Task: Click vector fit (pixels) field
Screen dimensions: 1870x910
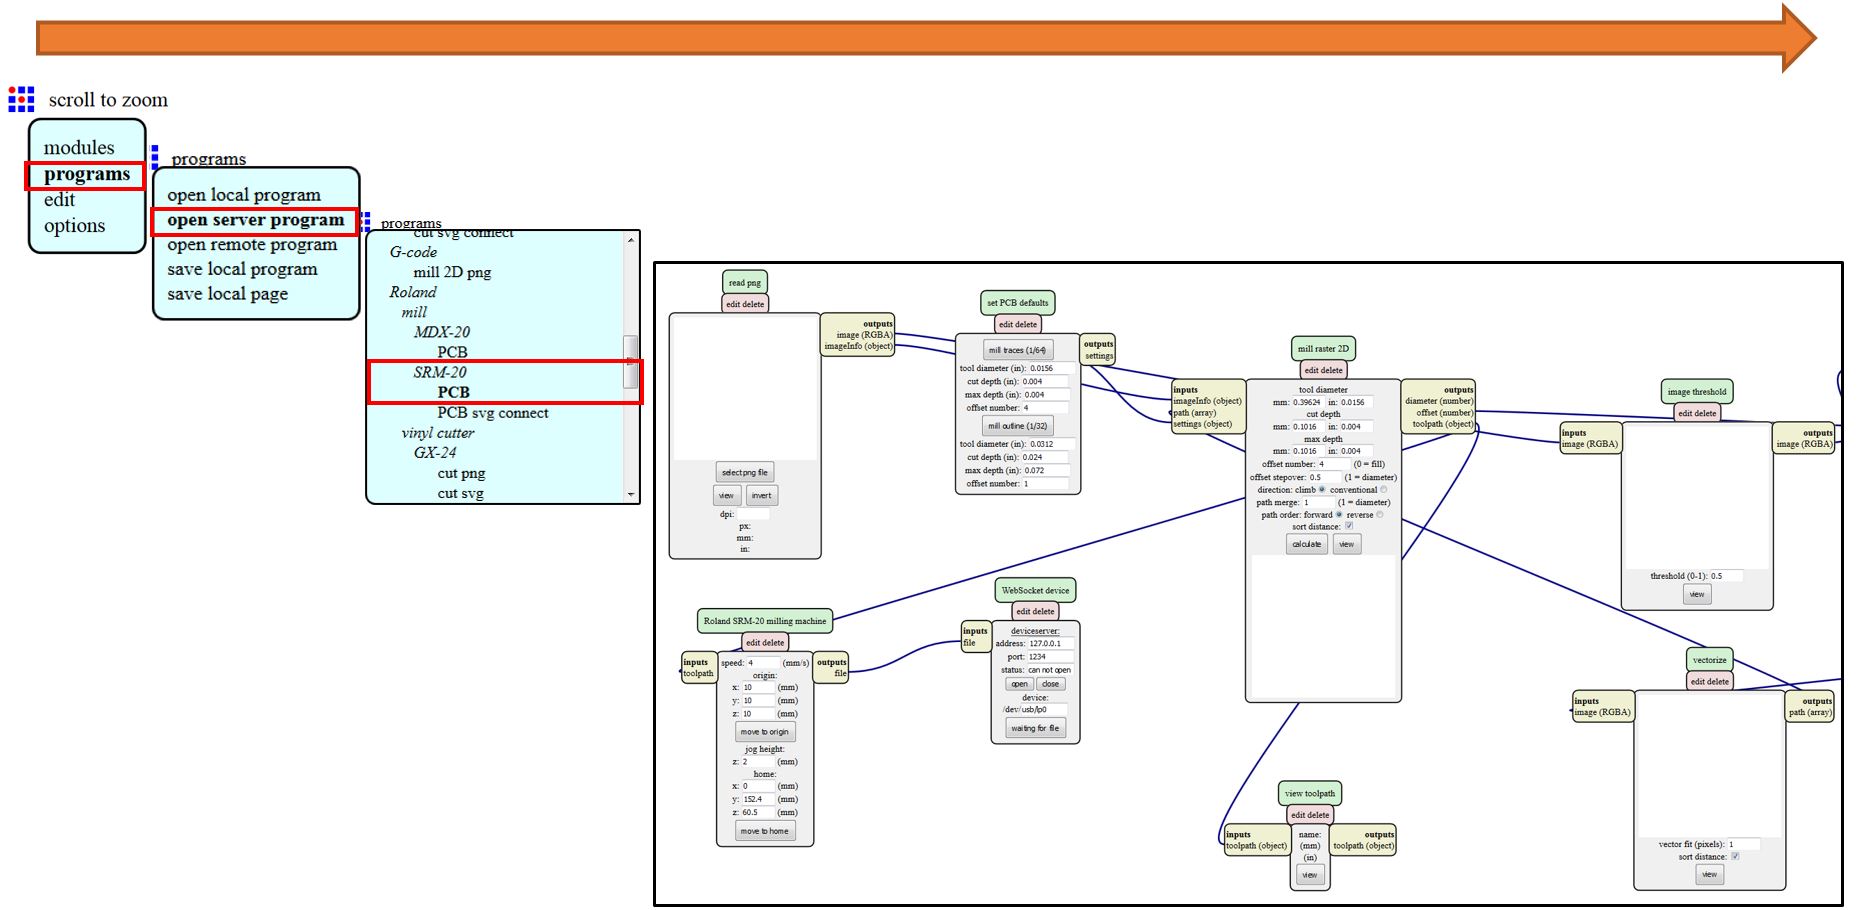Action: (x=1744, y=844)
